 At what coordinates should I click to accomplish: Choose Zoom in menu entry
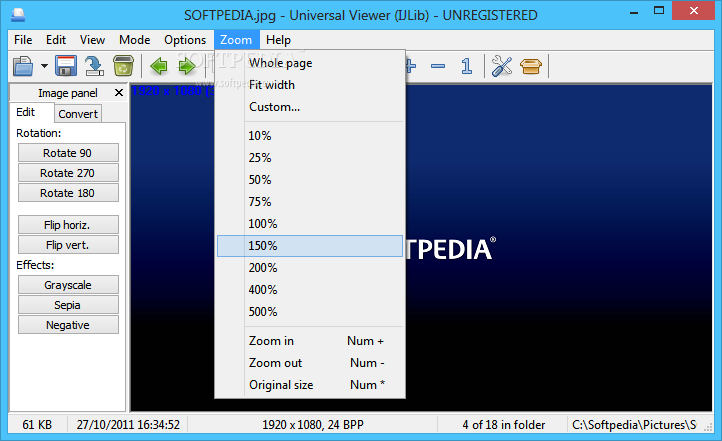310,341
